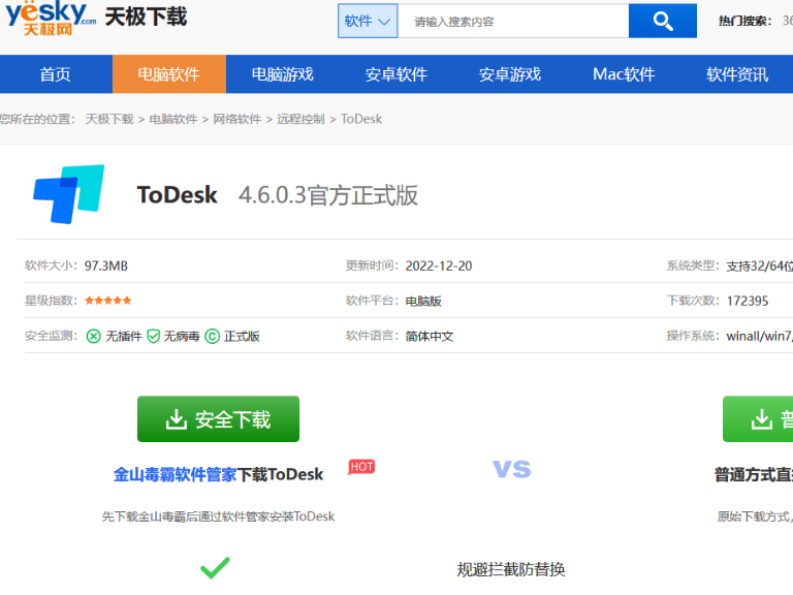This screenshot has width=793, height=595.
Task: Click the 天极下载 breadcrumb link
Action: tap(109, 119)
